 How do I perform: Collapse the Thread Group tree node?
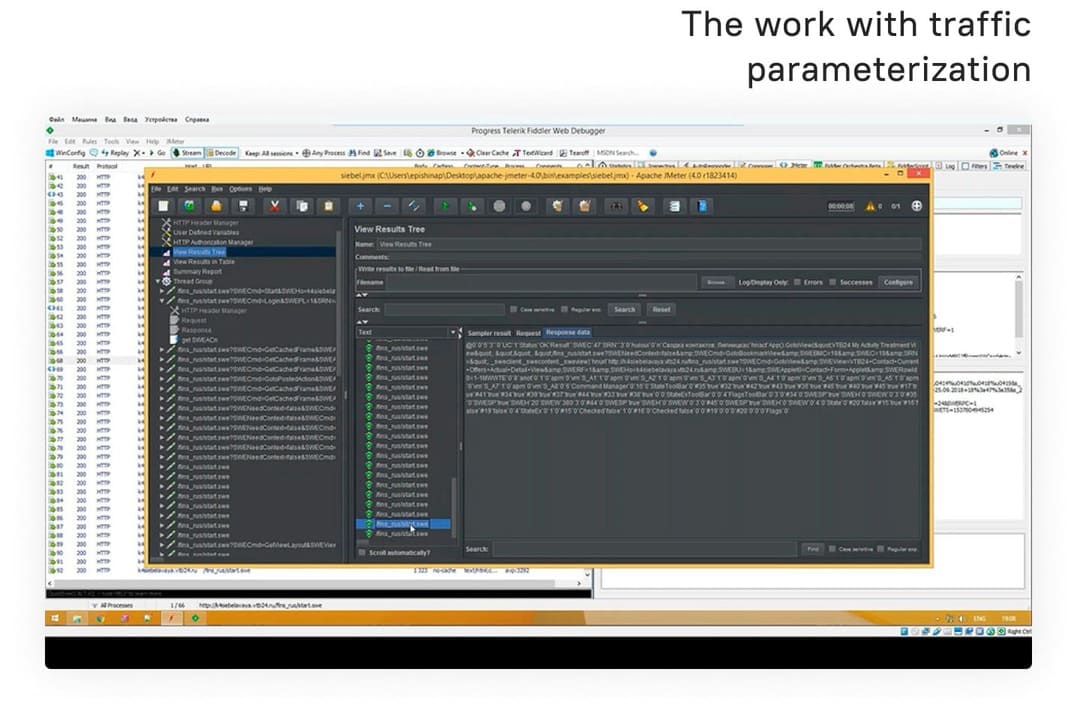(158, 281)
